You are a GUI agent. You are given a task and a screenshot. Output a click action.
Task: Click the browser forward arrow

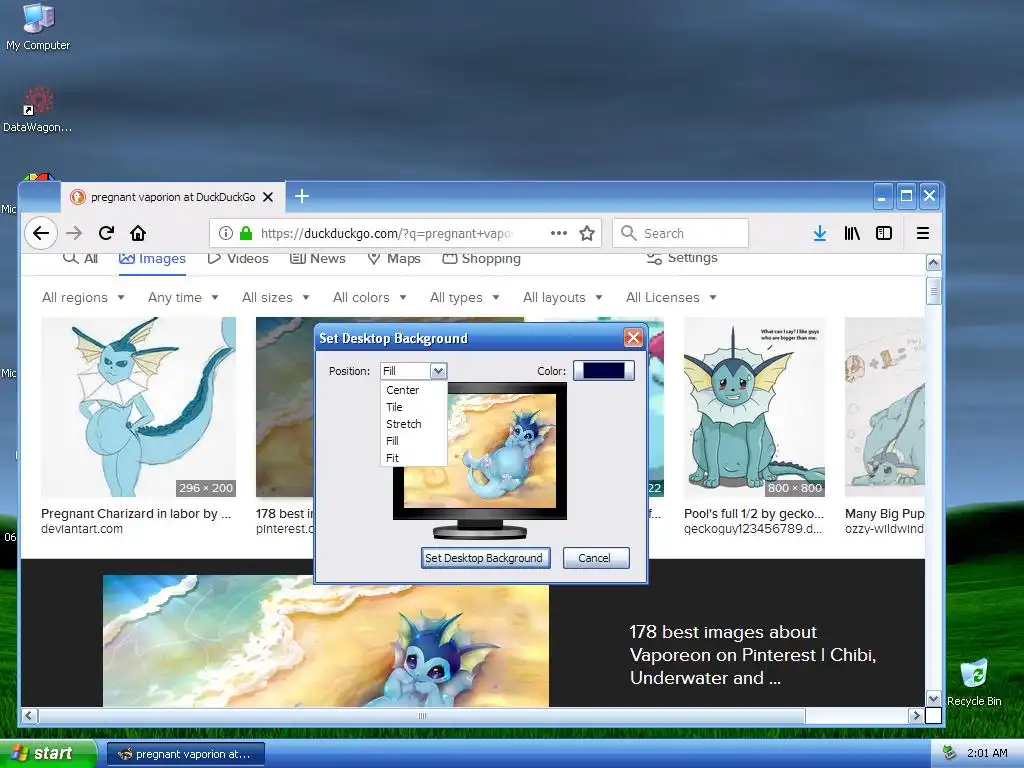pyautogui.click(x=74, y=233)
